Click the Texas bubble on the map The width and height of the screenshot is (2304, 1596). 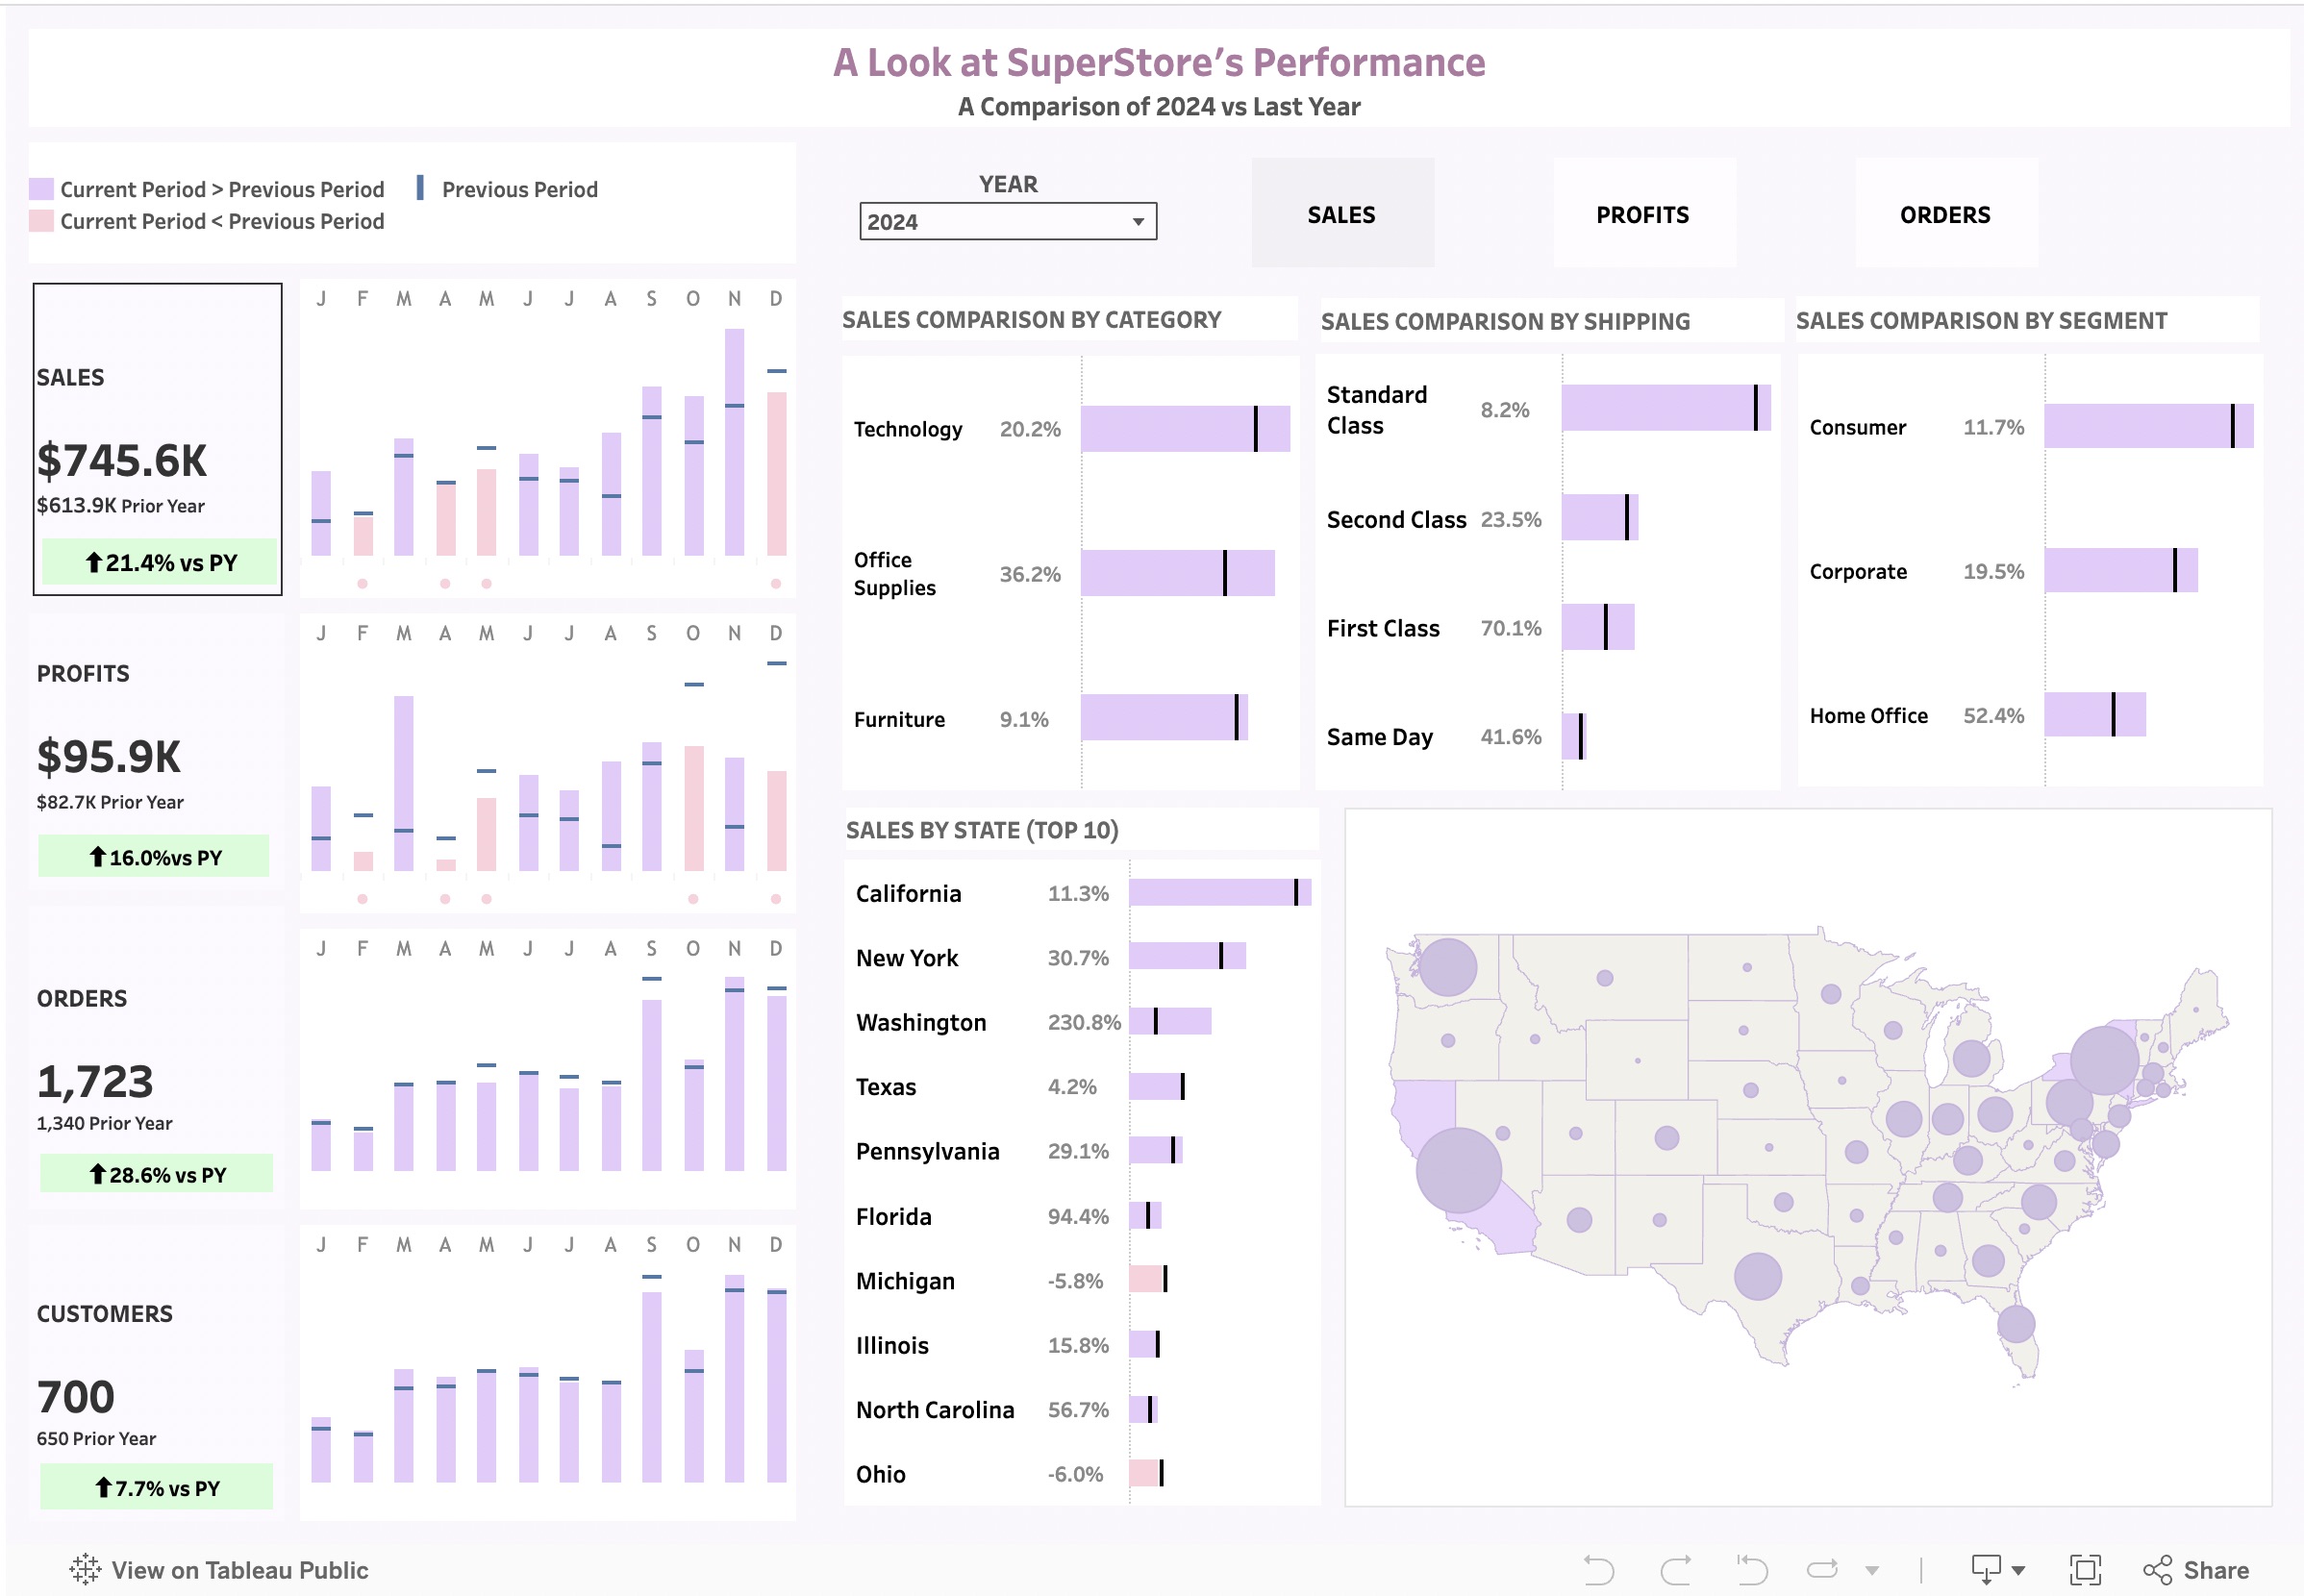[1757, 1277]
